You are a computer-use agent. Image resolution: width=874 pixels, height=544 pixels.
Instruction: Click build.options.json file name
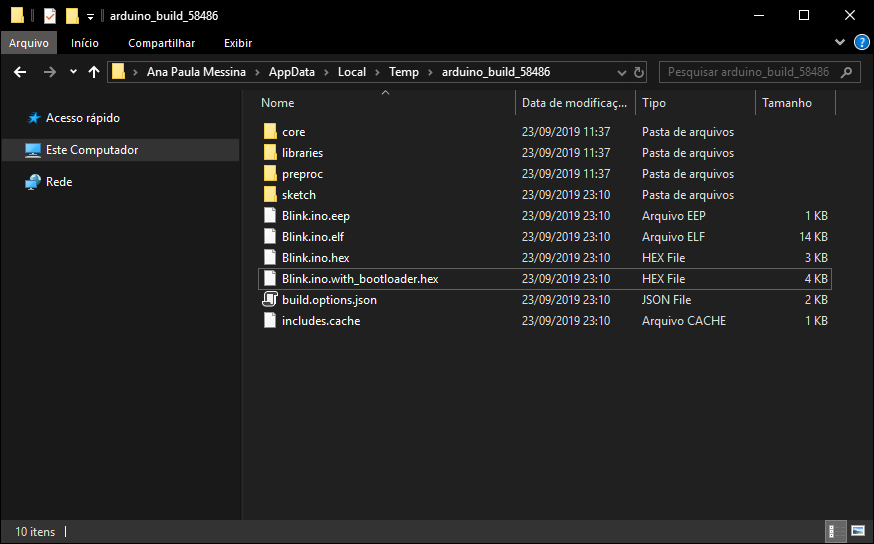click(329, 300)
